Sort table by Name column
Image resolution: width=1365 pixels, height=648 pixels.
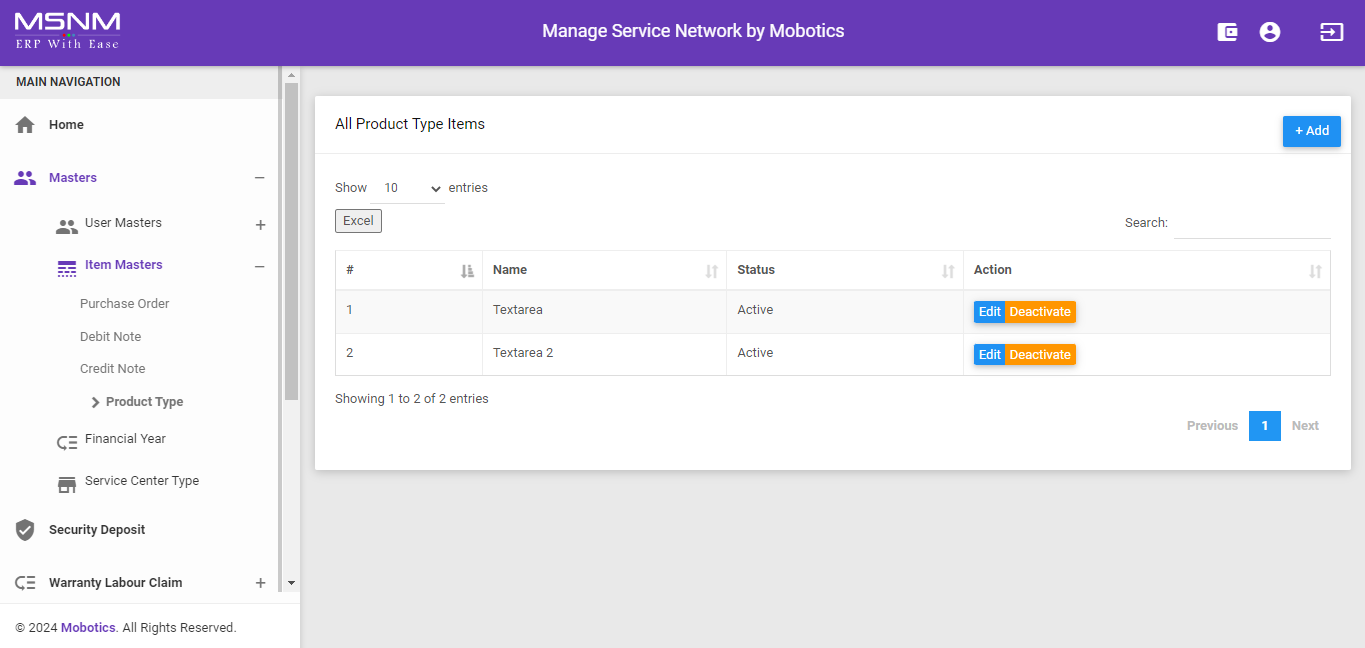pyautogui.click(x=604, y=270)
